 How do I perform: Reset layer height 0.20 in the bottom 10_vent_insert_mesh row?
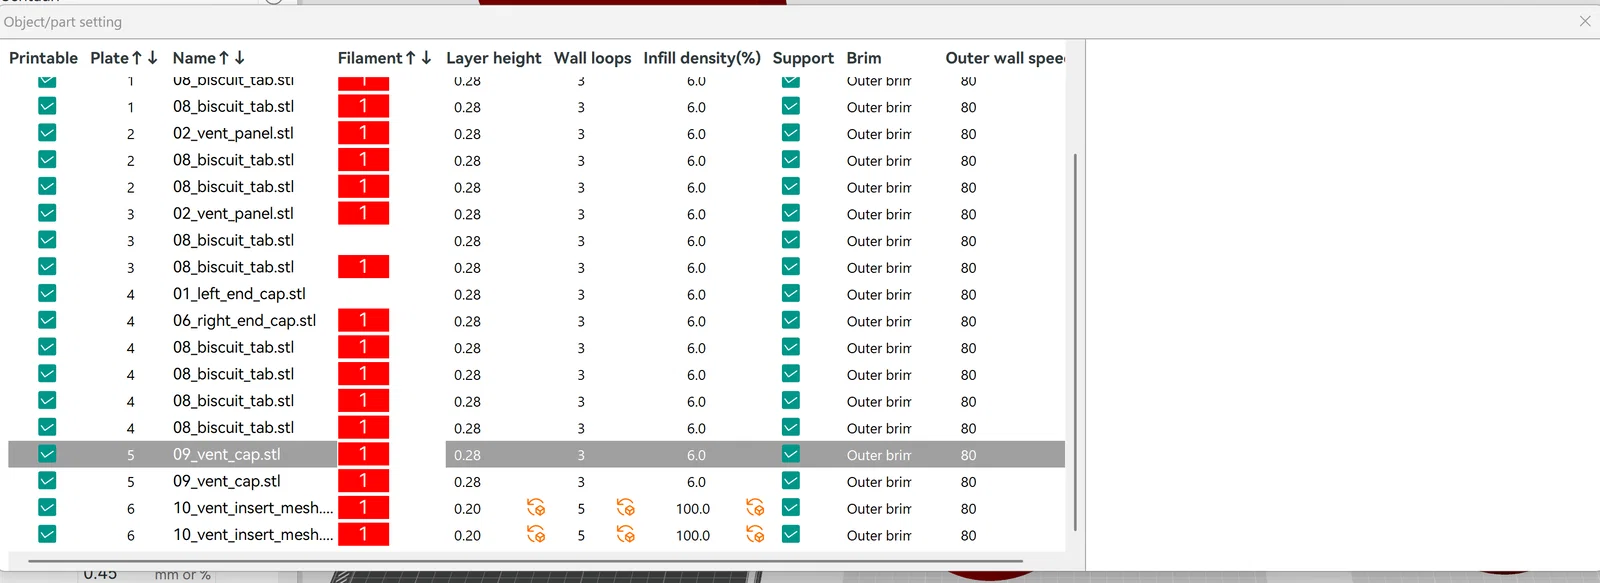(536, 534)
